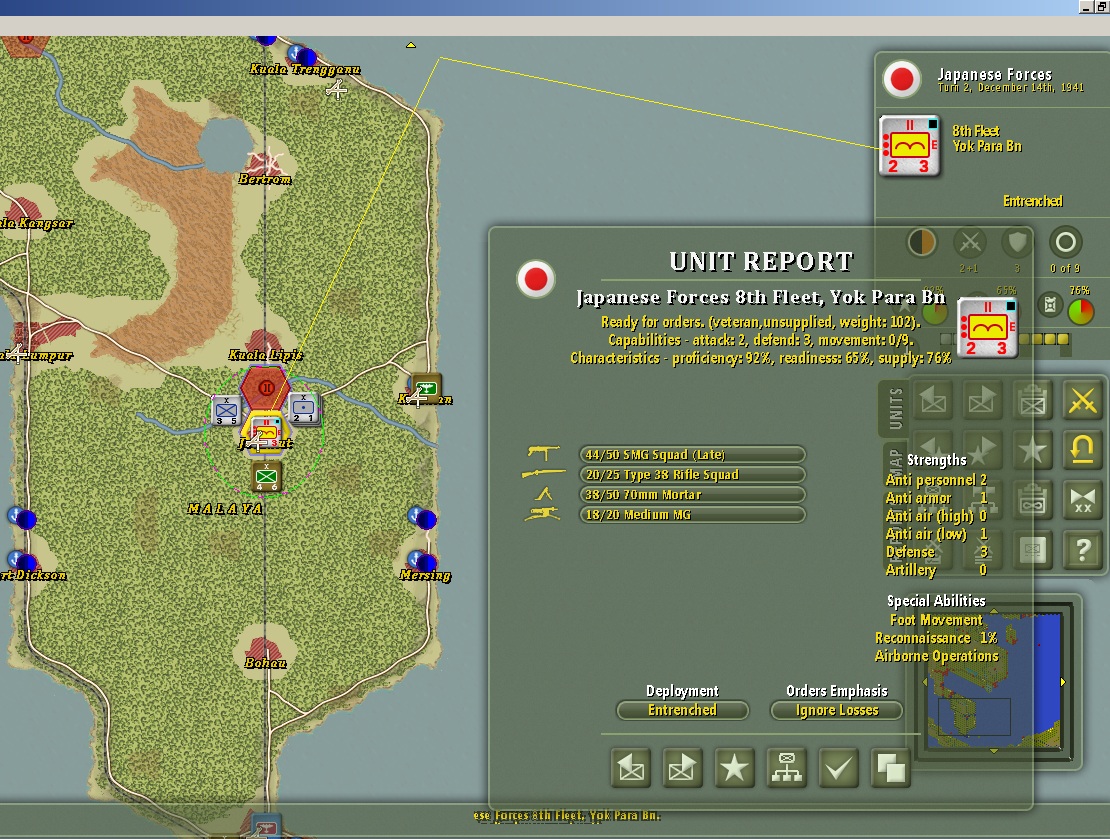Show the organization hierarchy chart icon
Image resolution: width=1110 pixels, height=839 pixels.
click(x=786, y=768)
